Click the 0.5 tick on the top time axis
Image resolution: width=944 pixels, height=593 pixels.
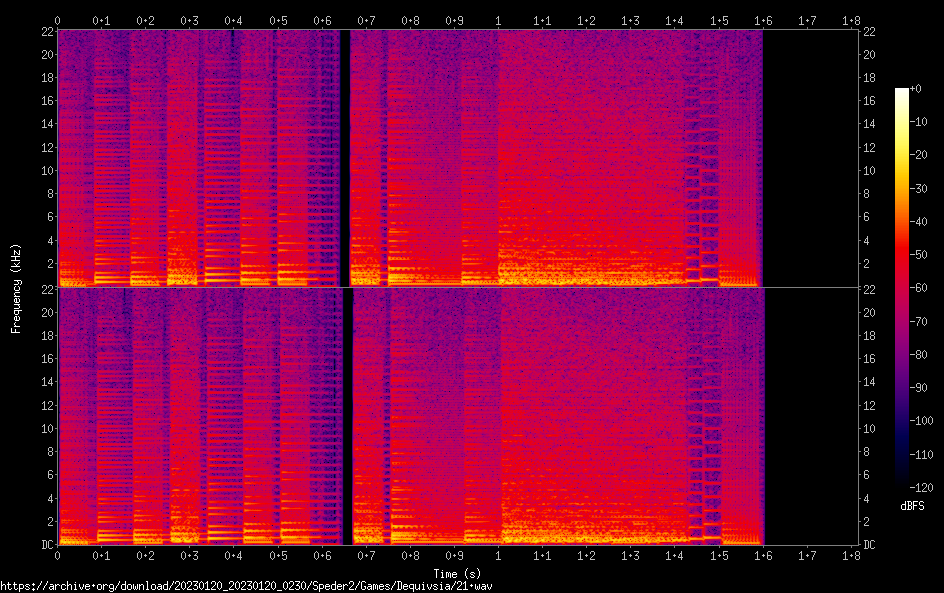pos(277,20)
